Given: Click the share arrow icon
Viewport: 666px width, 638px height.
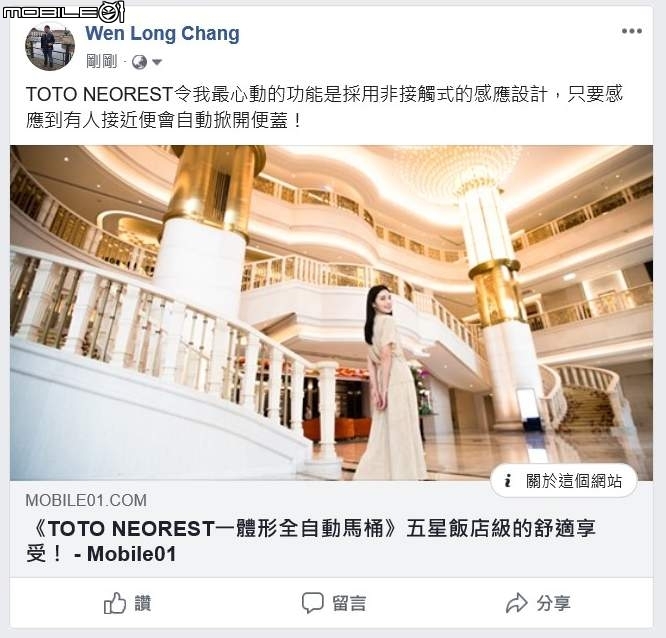Looking at the screenshot, I should point(516,603).
